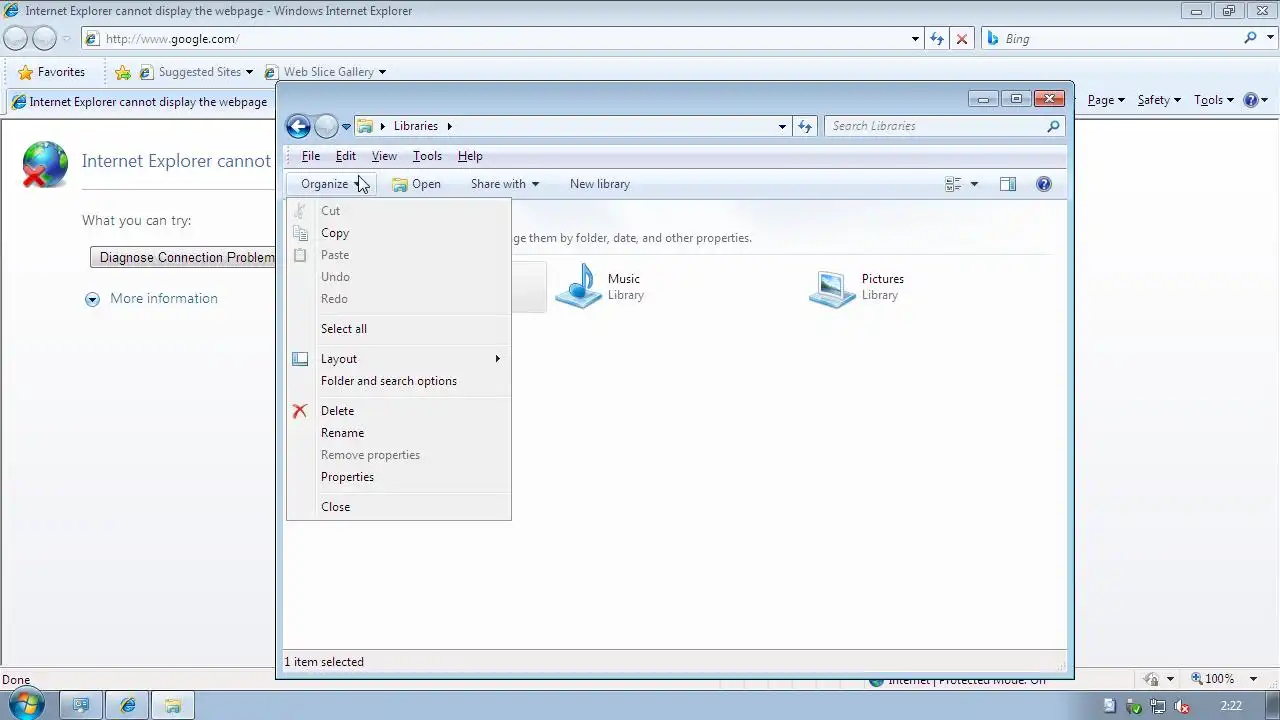The height and width of the screenshot is (720, 1280).
Task: Click Explorer's blue Back arrow button
Action: click(x=298, y=126)
